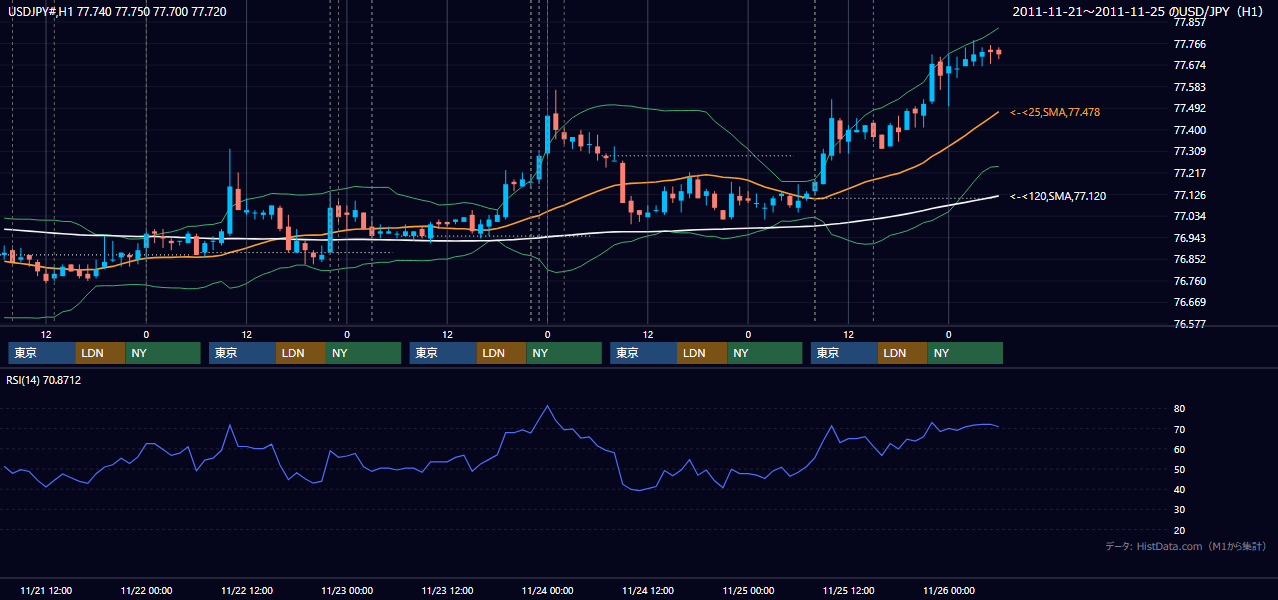Click price axis value 76.669

1189,302
